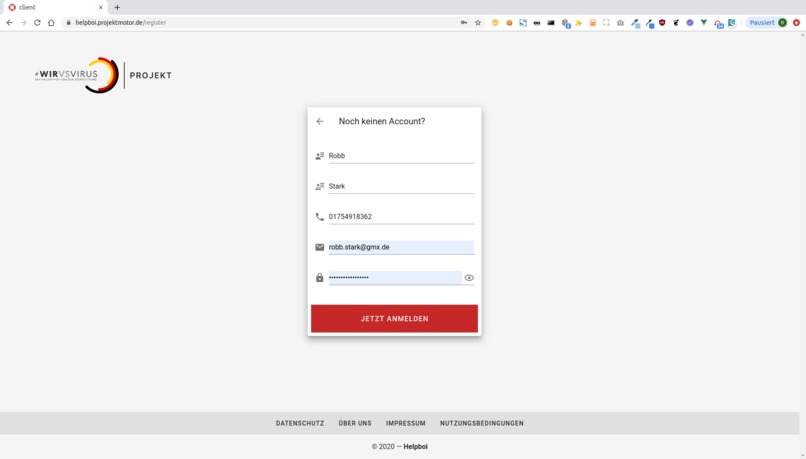Click the browser forward arrow
Screen dimensions: 806x459
point(23,23)
